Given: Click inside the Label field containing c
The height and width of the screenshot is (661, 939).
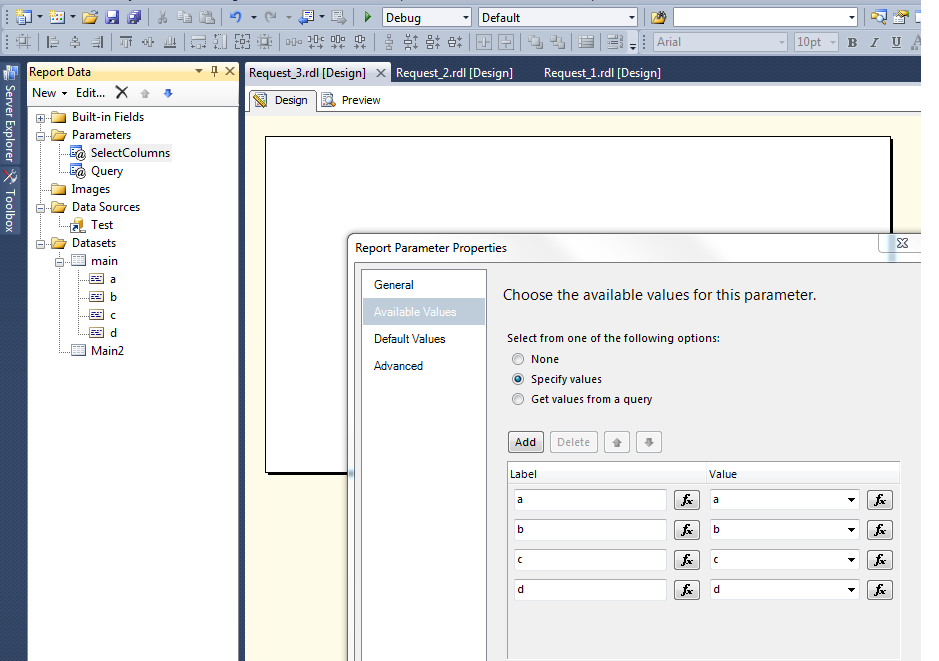Looking at the screenshot, I should click(x=590, y=560).
